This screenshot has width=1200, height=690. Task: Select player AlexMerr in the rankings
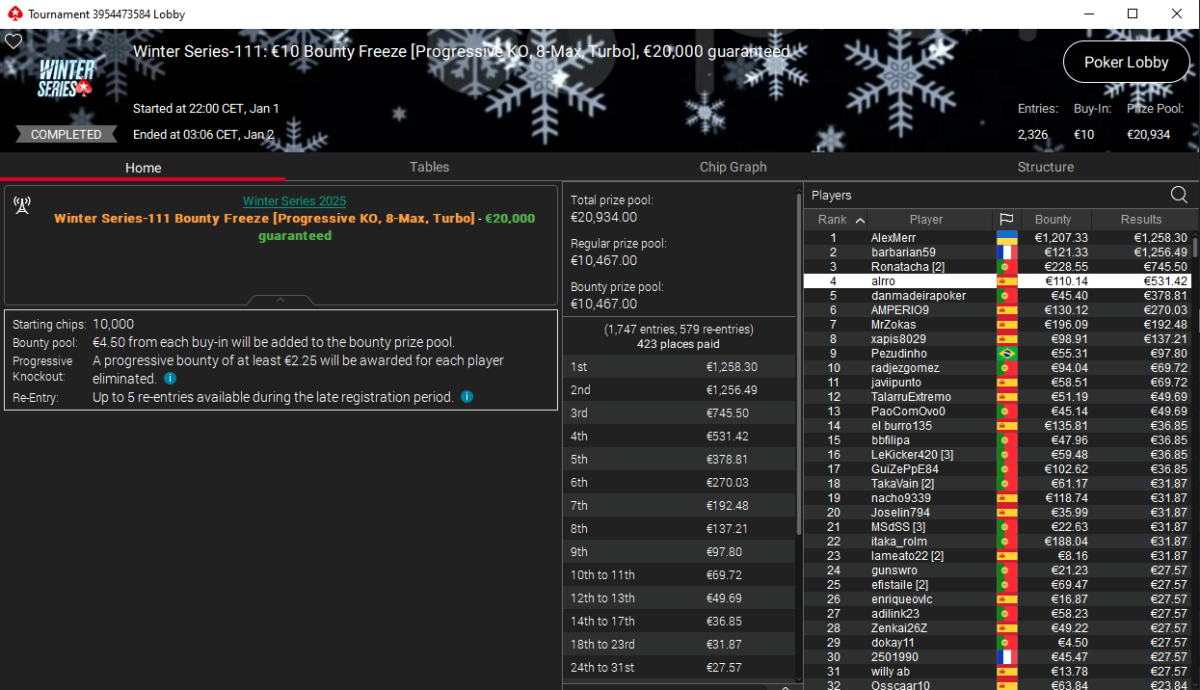[893, 238]
